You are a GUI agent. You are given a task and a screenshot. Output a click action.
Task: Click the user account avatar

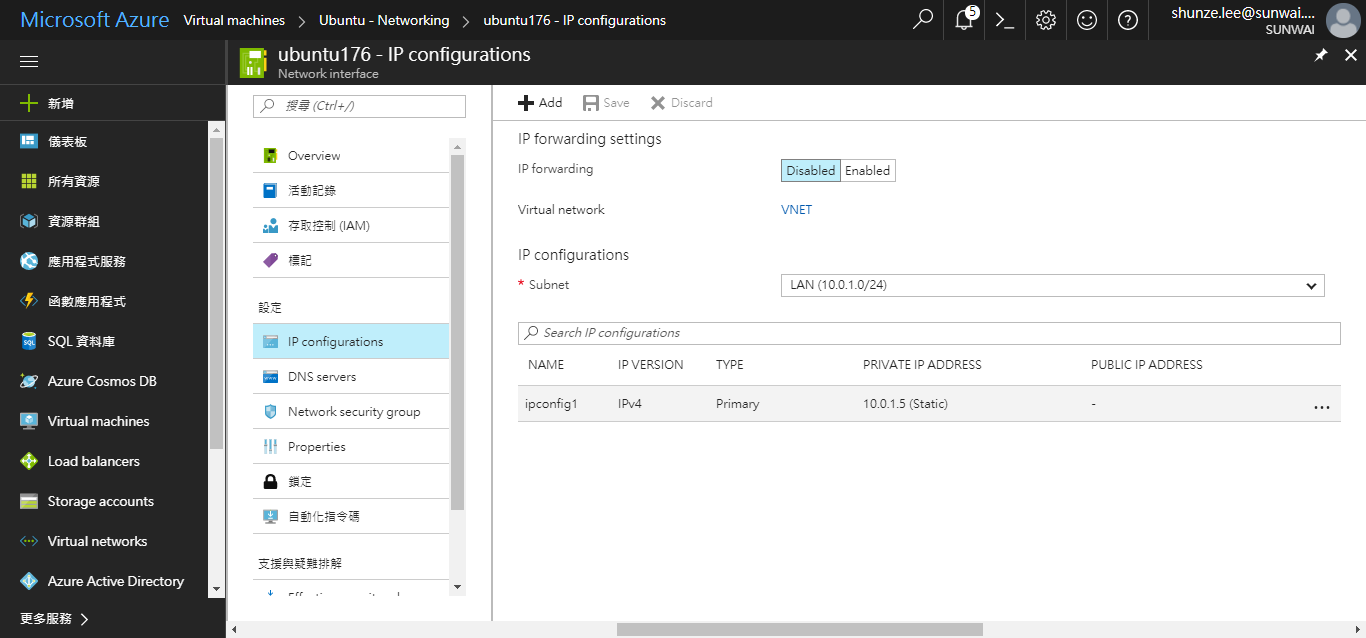1342,20
